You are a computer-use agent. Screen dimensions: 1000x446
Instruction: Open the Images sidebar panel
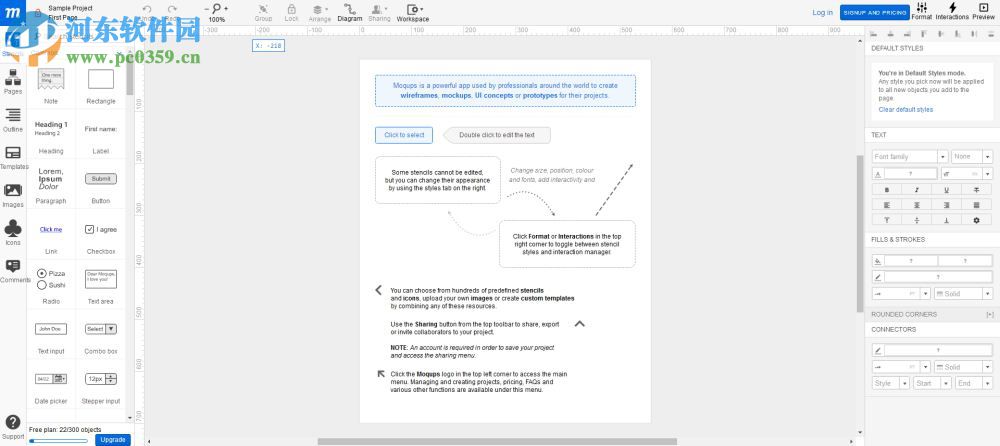click(x=13, y=195)
